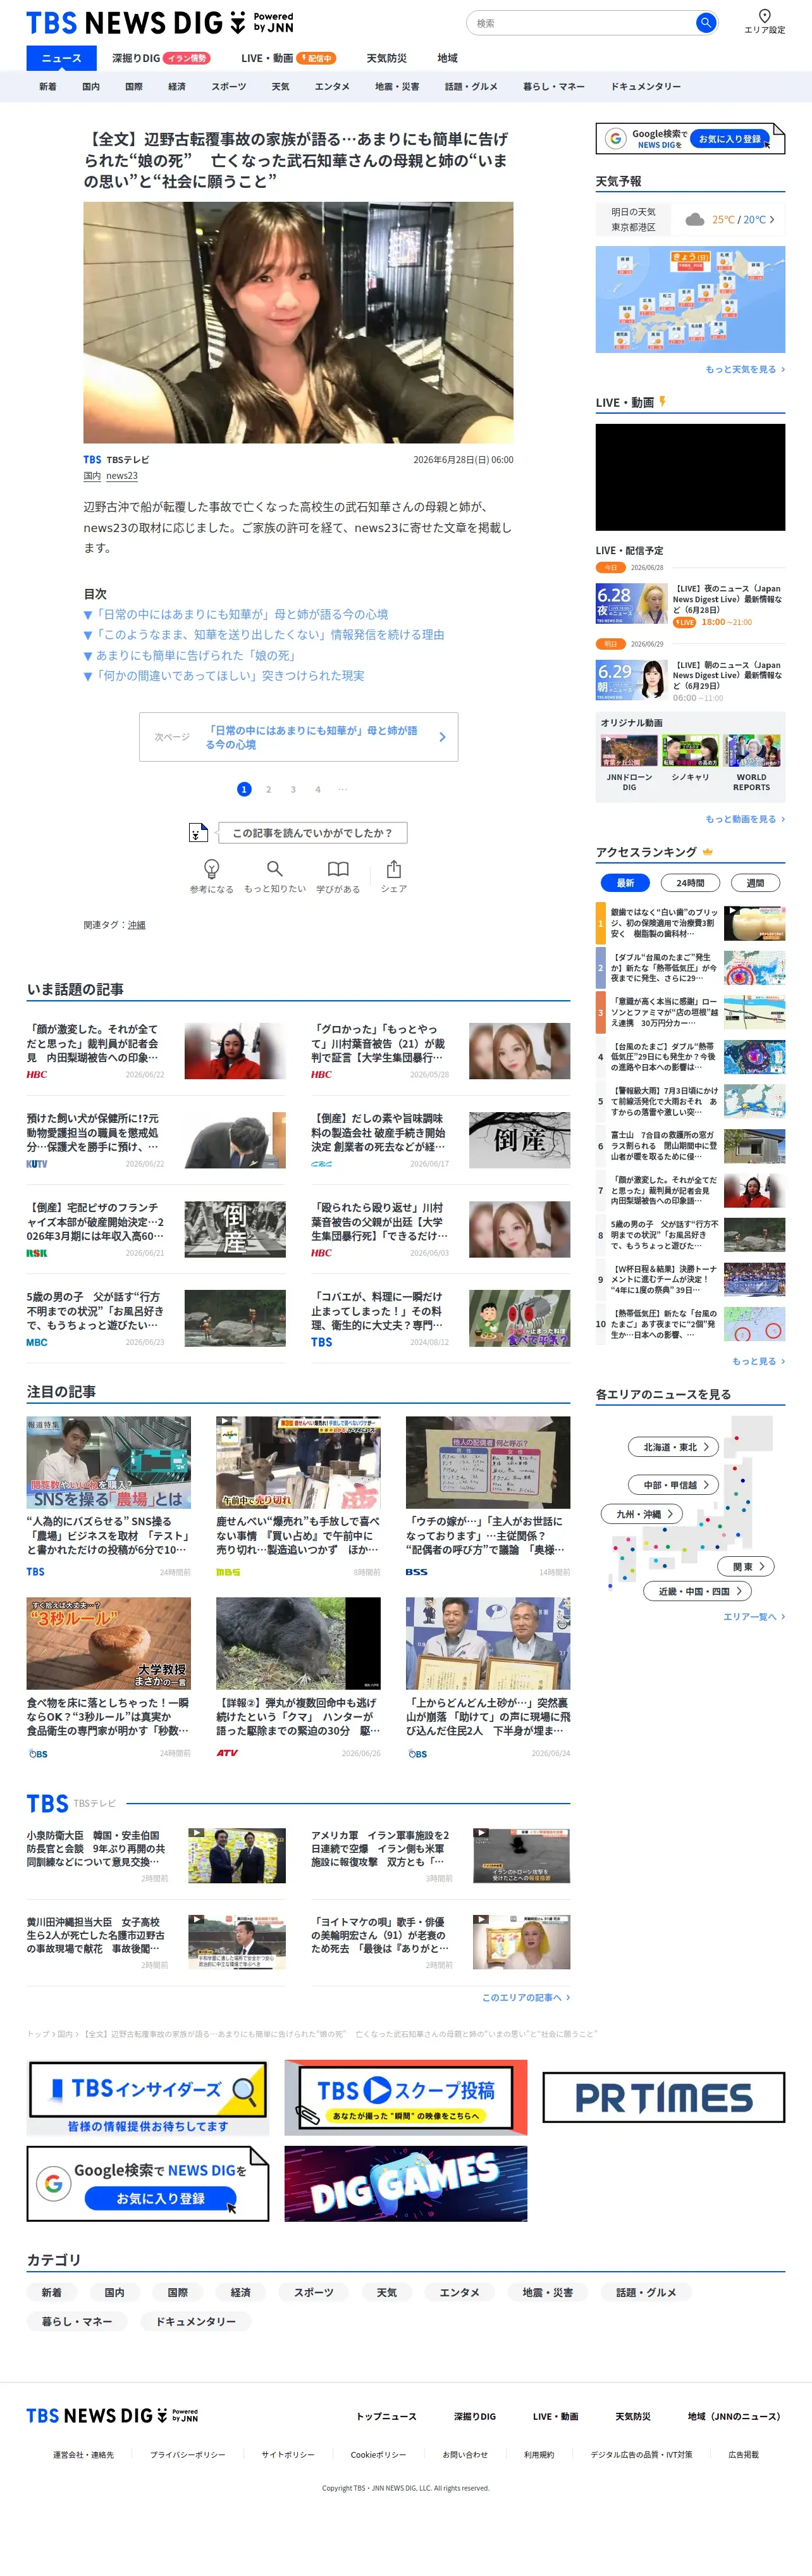Click the TBSスクープ投稿 banner
This screenshot has width=812, height=2576.
pyautogui.click(x=405, y=2097)
